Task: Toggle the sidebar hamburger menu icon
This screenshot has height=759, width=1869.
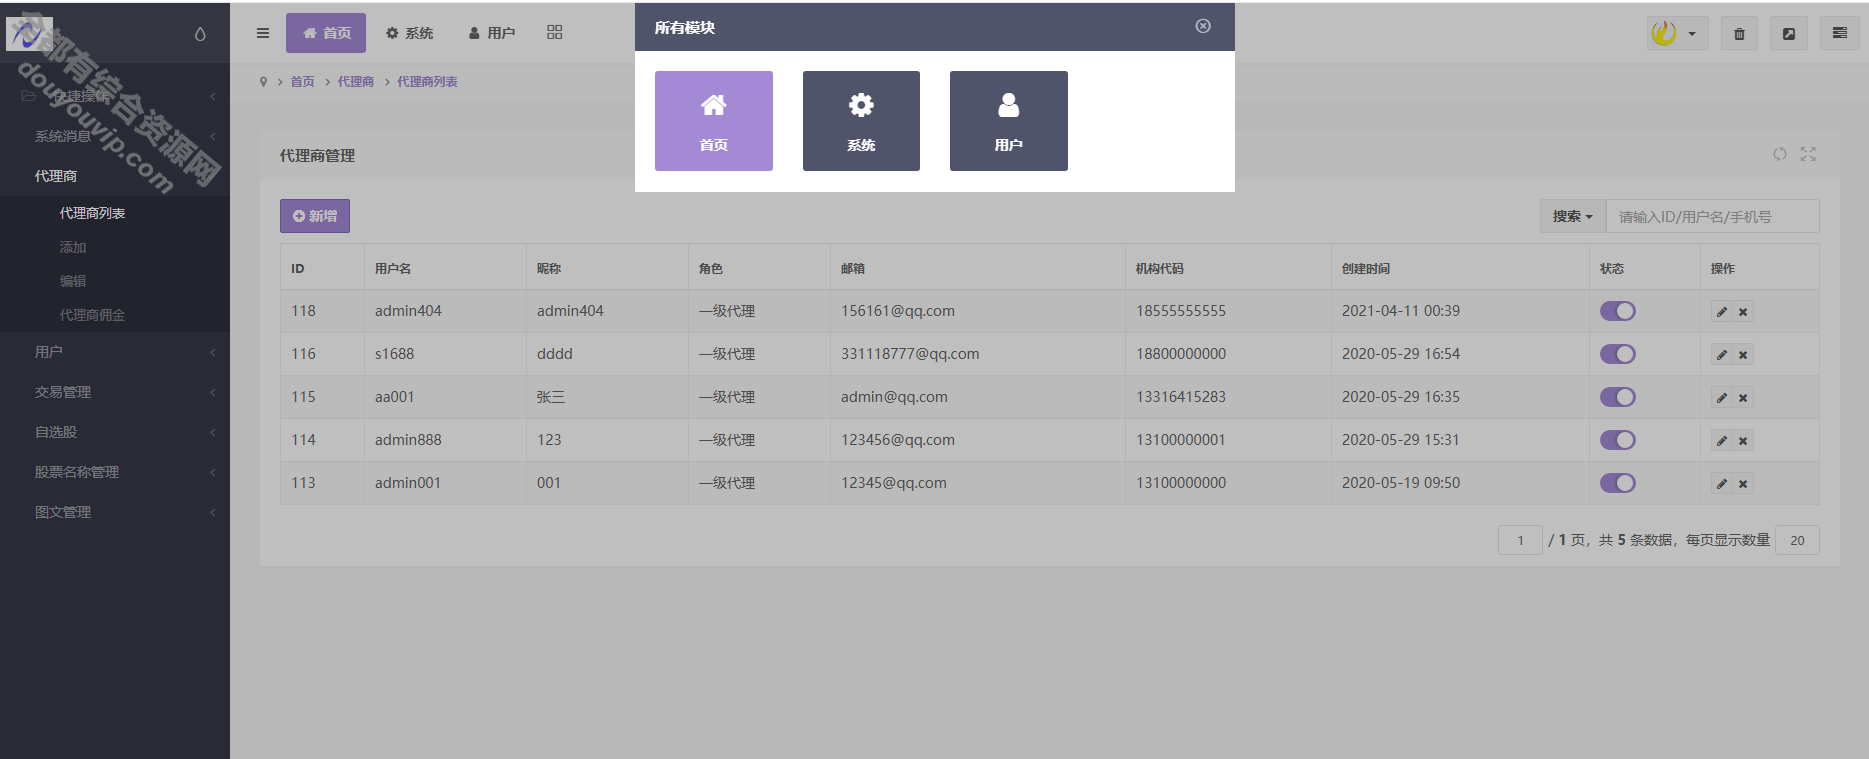Action: coord(263,33)
